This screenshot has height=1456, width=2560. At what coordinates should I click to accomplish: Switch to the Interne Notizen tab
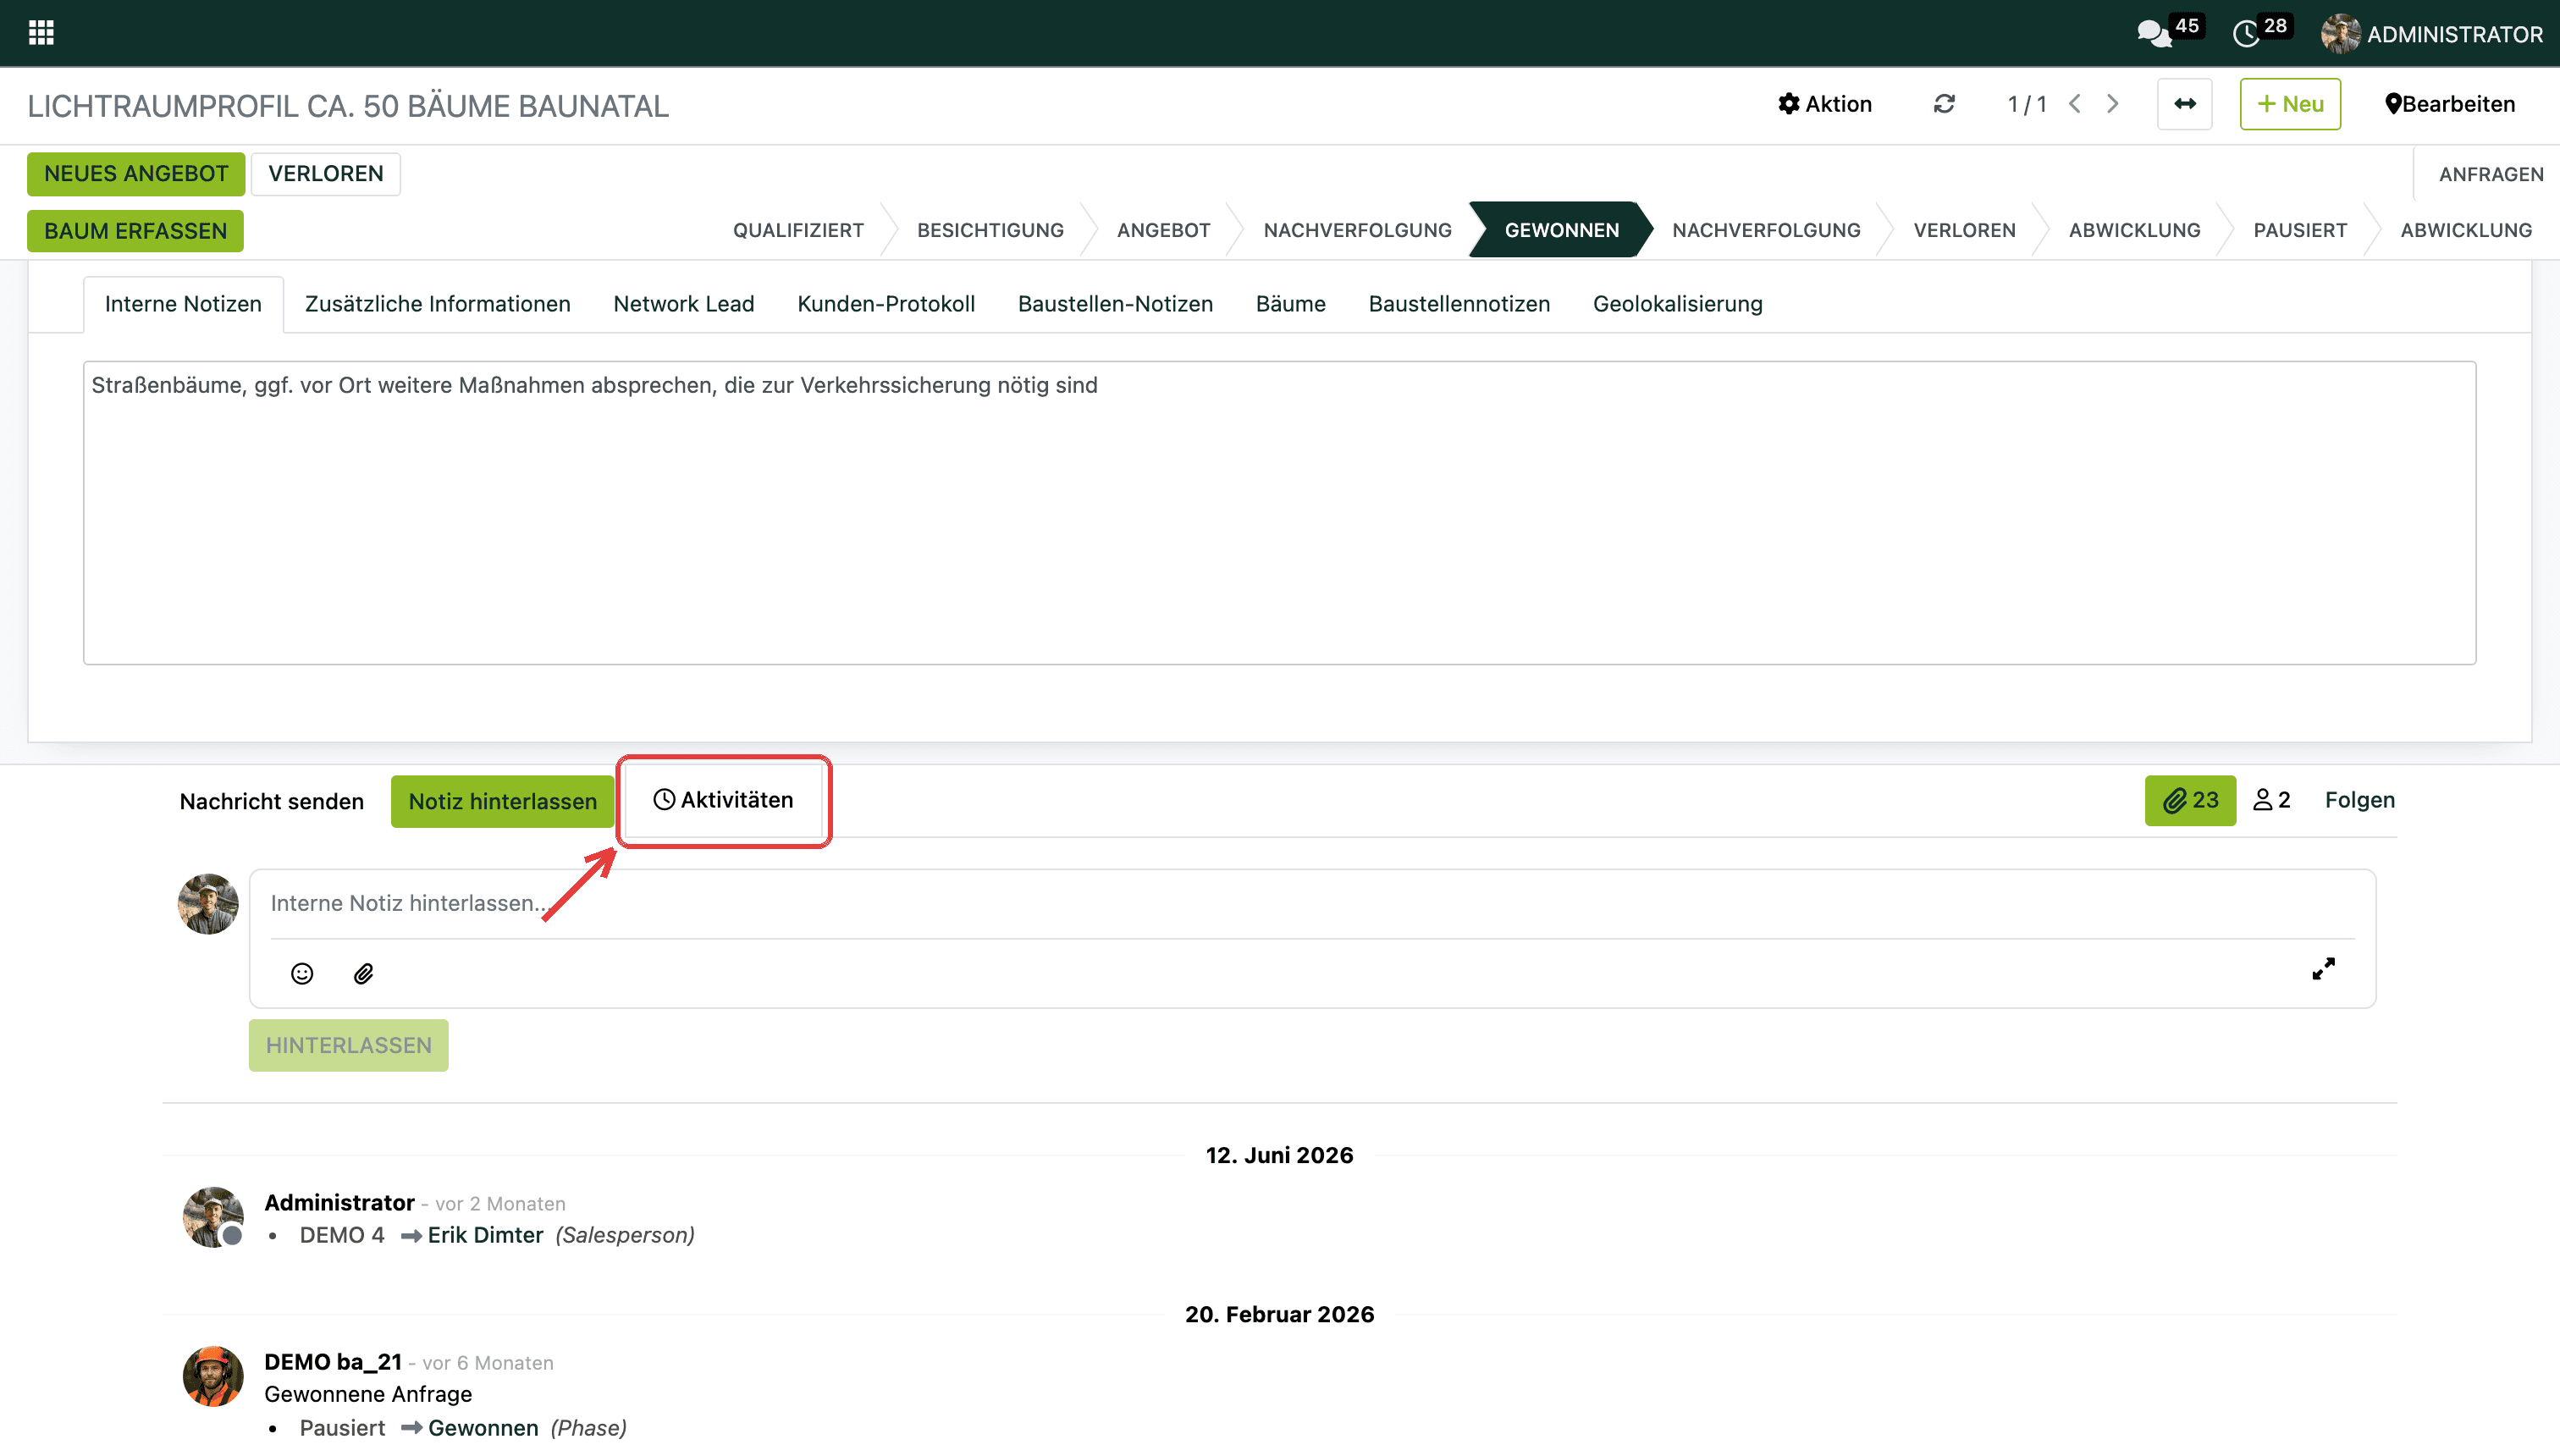pos(183,304)
